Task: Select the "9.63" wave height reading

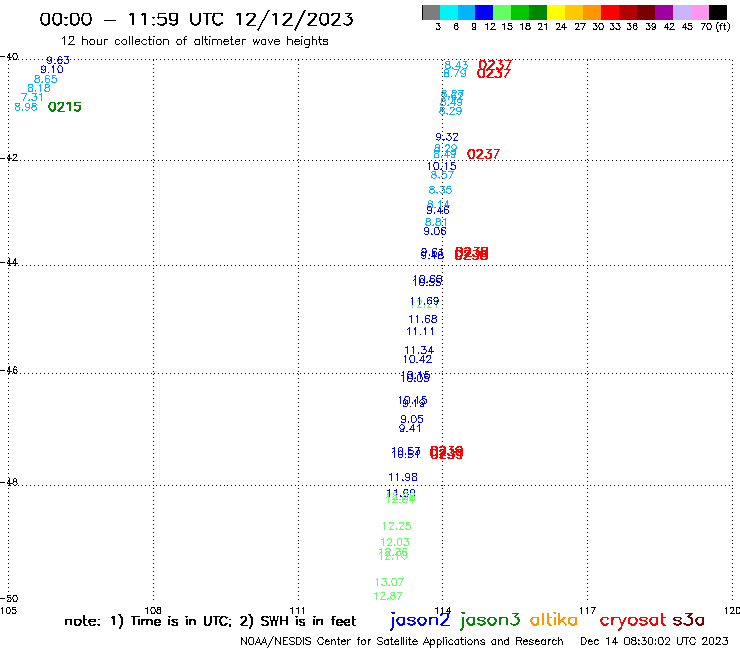Action: coord(58,60)
